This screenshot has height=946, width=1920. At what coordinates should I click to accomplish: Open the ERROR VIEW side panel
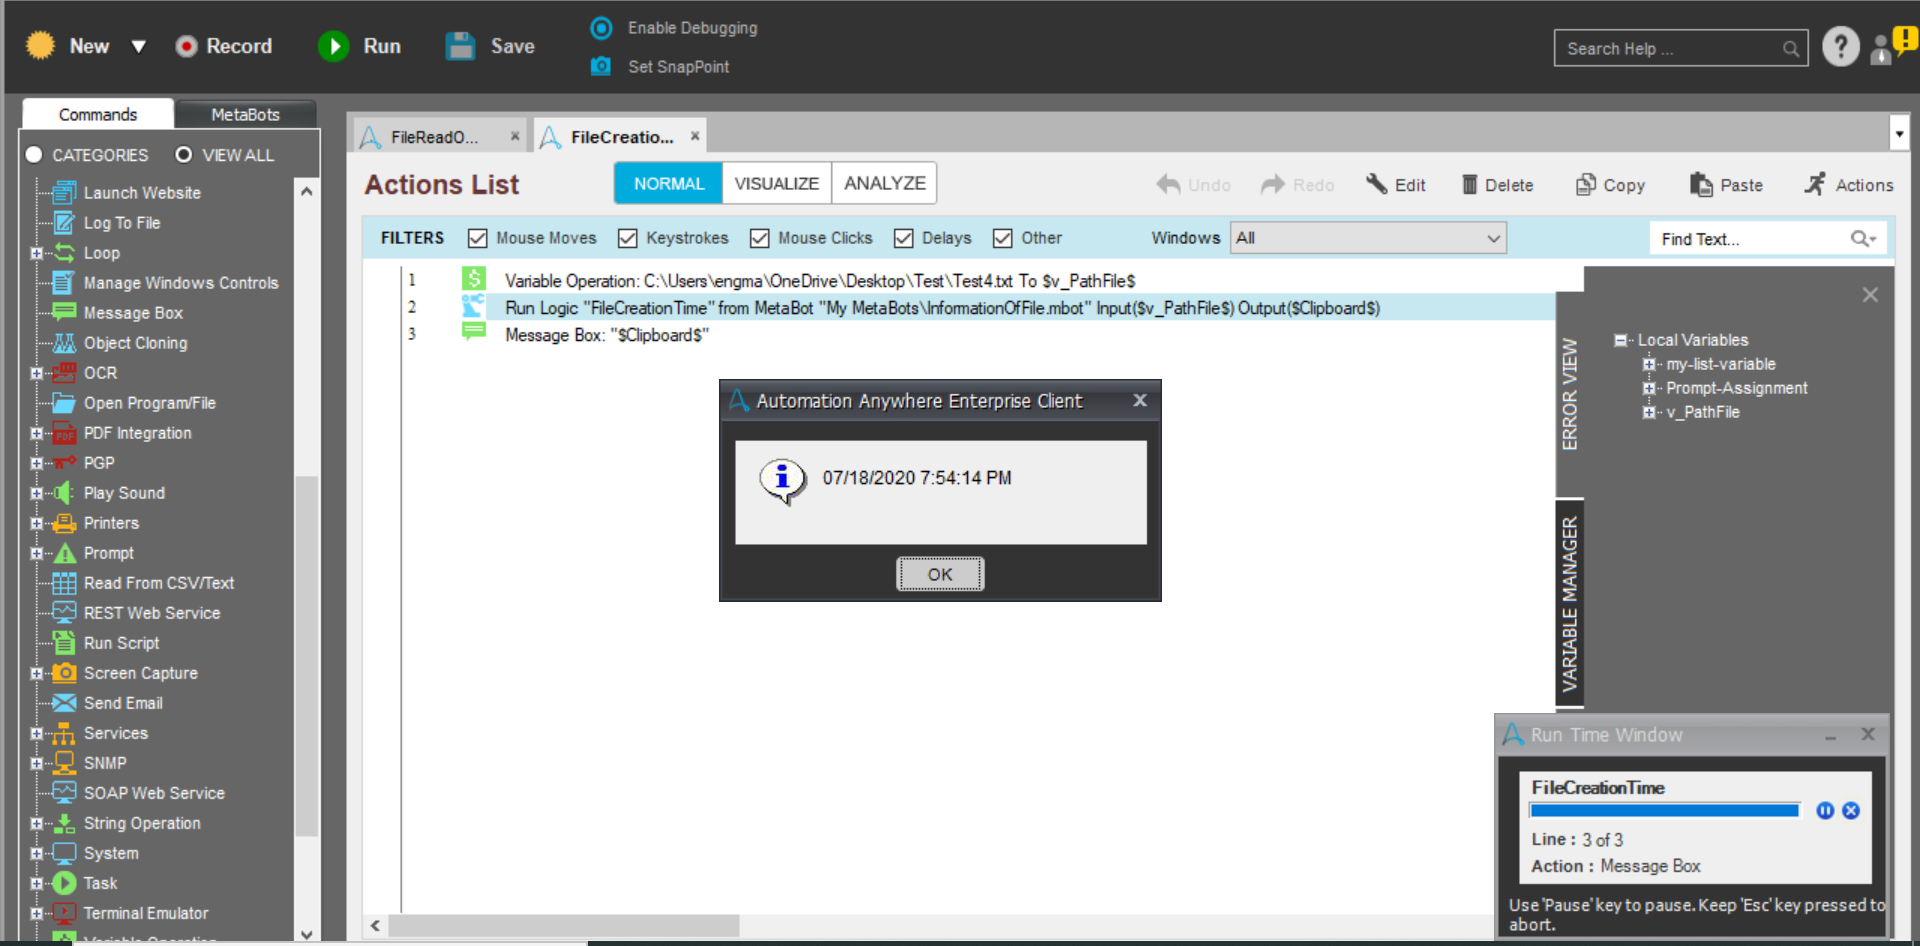[1570, 394]
